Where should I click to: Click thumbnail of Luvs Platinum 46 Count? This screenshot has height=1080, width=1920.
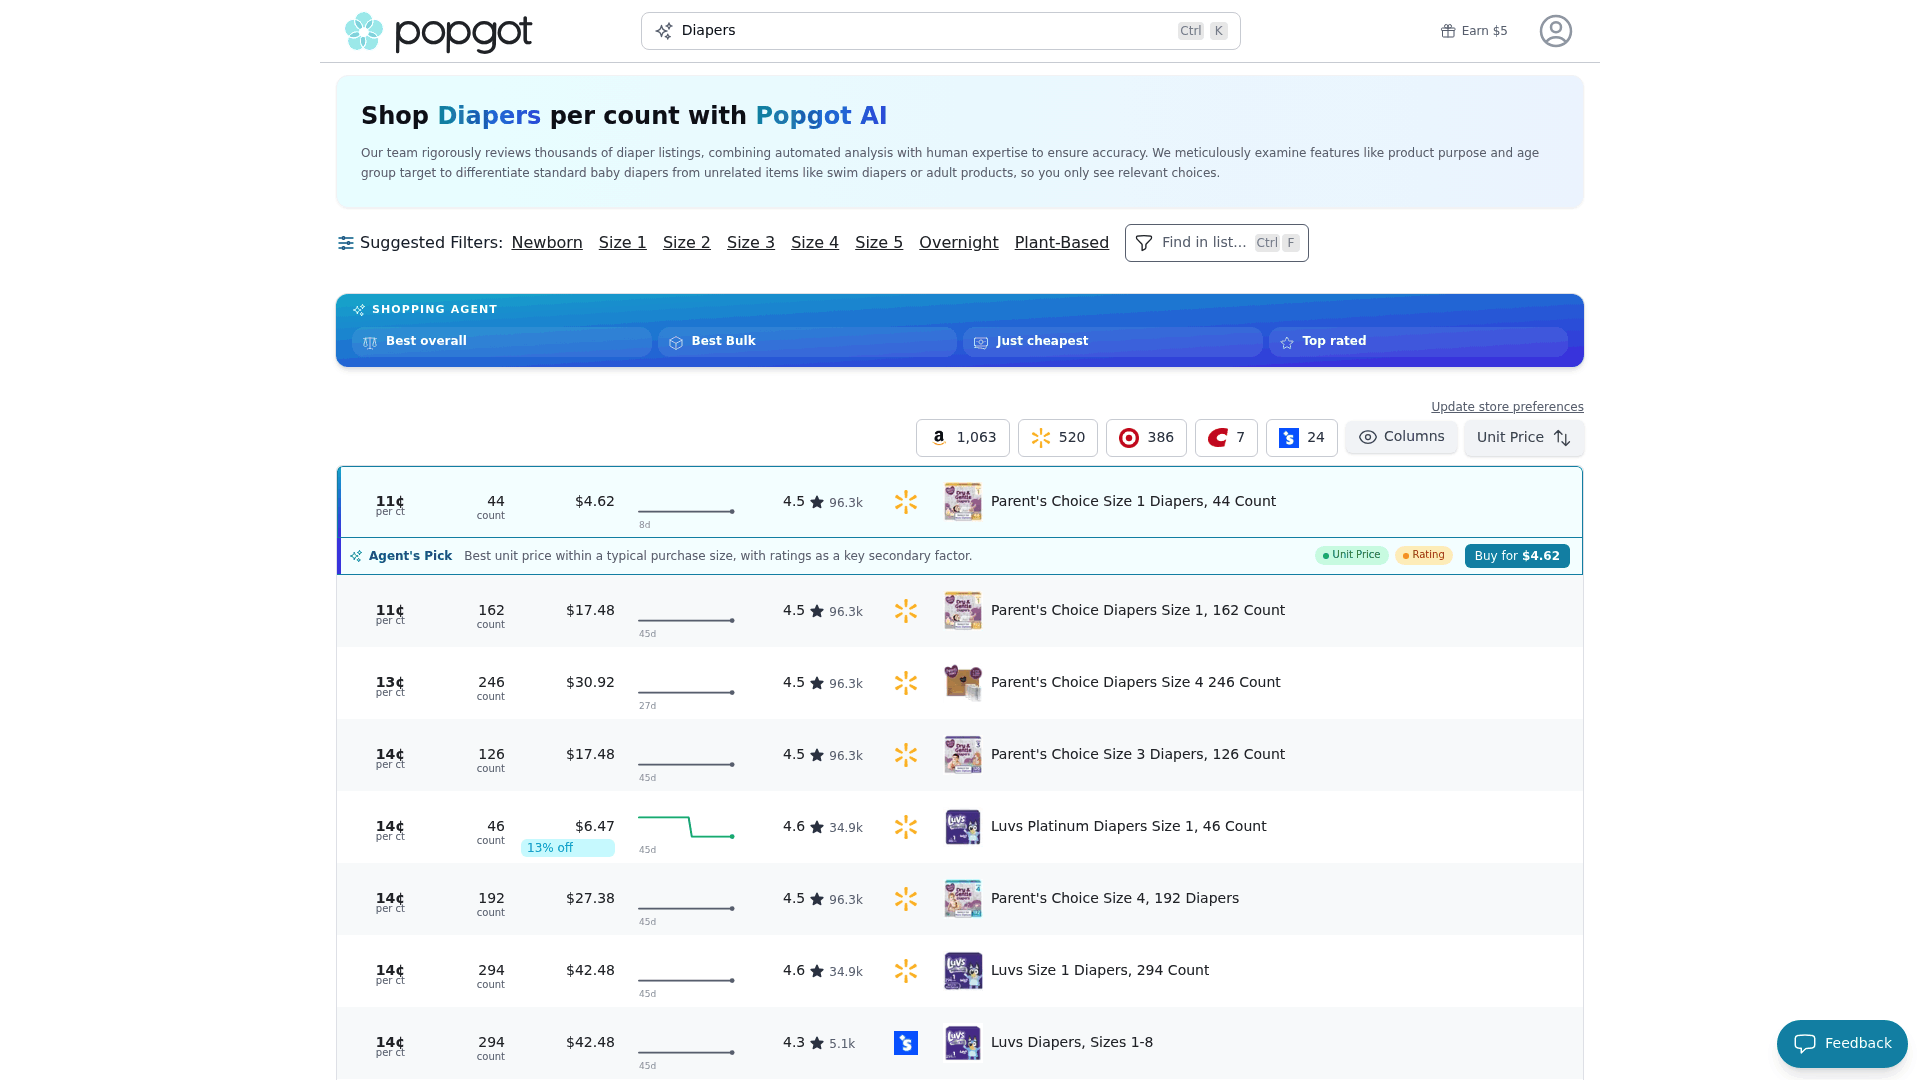click(963, 827)
